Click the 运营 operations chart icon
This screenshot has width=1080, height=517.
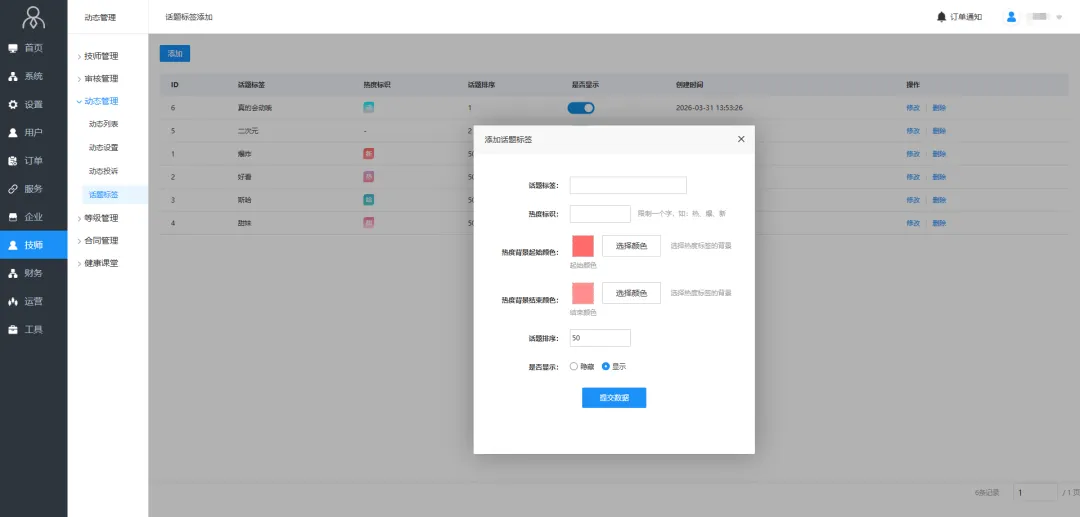click(13, 301)
